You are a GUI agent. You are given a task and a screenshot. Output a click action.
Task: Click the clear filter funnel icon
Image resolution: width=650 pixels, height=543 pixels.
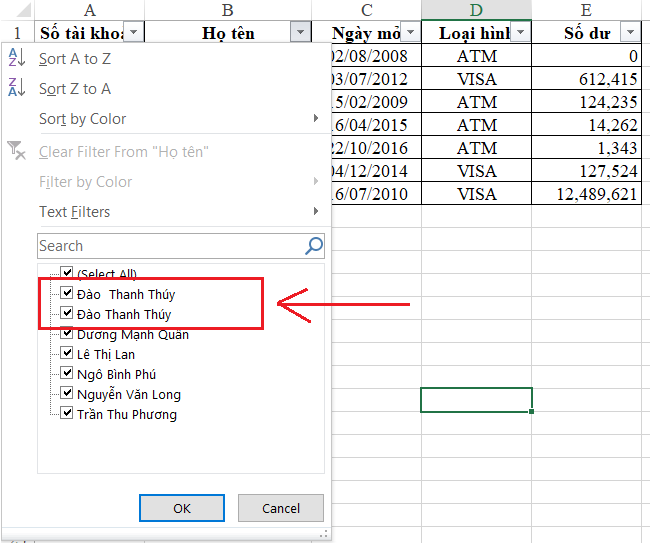click(x=17, y=150)
